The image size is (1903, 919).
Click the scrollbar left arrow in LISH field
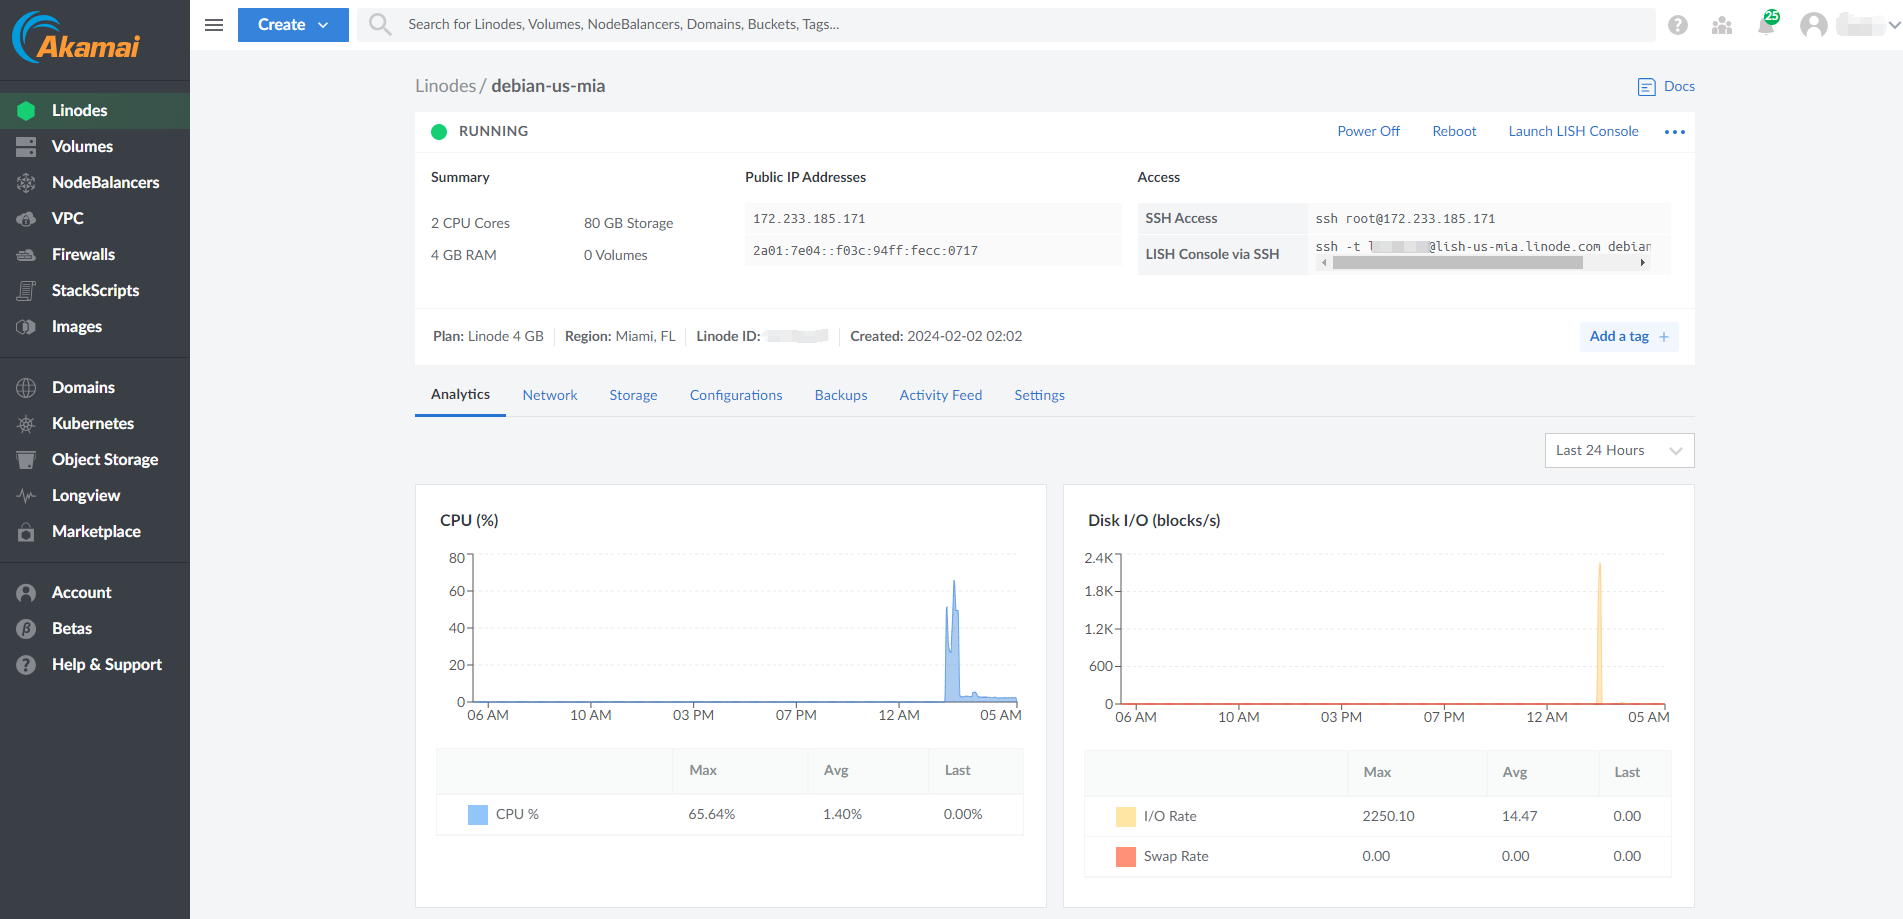[x=1324, y=263]
